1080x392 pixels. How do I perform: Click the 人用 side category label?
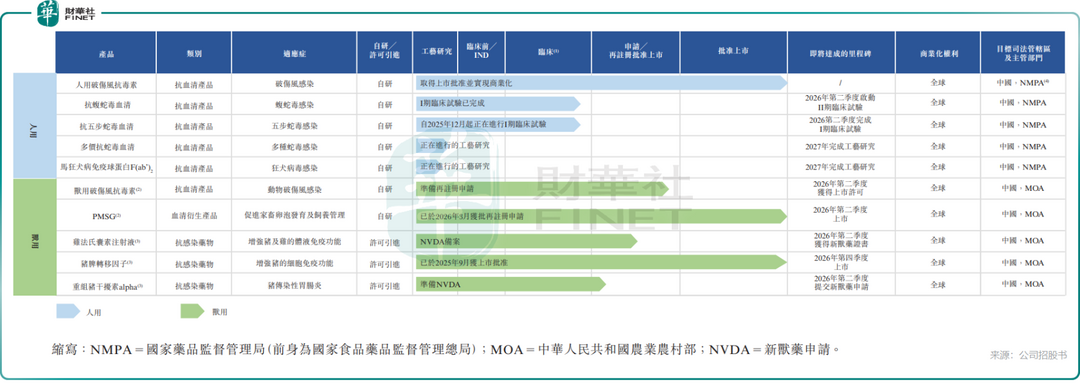click(35, 125)
